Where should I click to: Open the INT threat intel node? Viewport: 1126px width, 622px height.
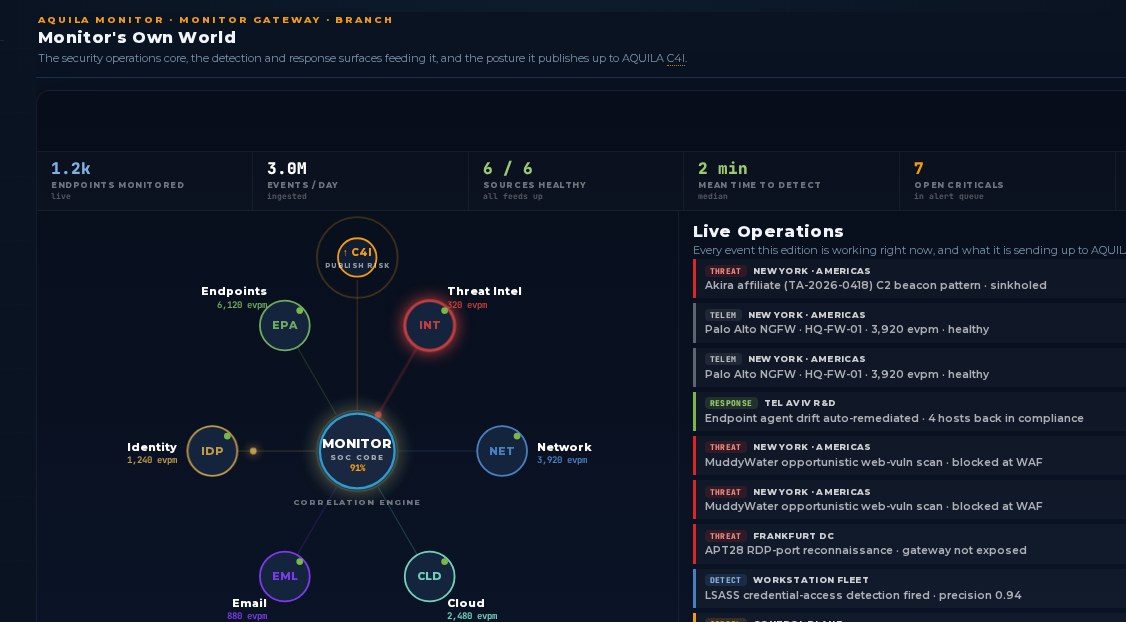pyautogui.click(x=429, y=325)
